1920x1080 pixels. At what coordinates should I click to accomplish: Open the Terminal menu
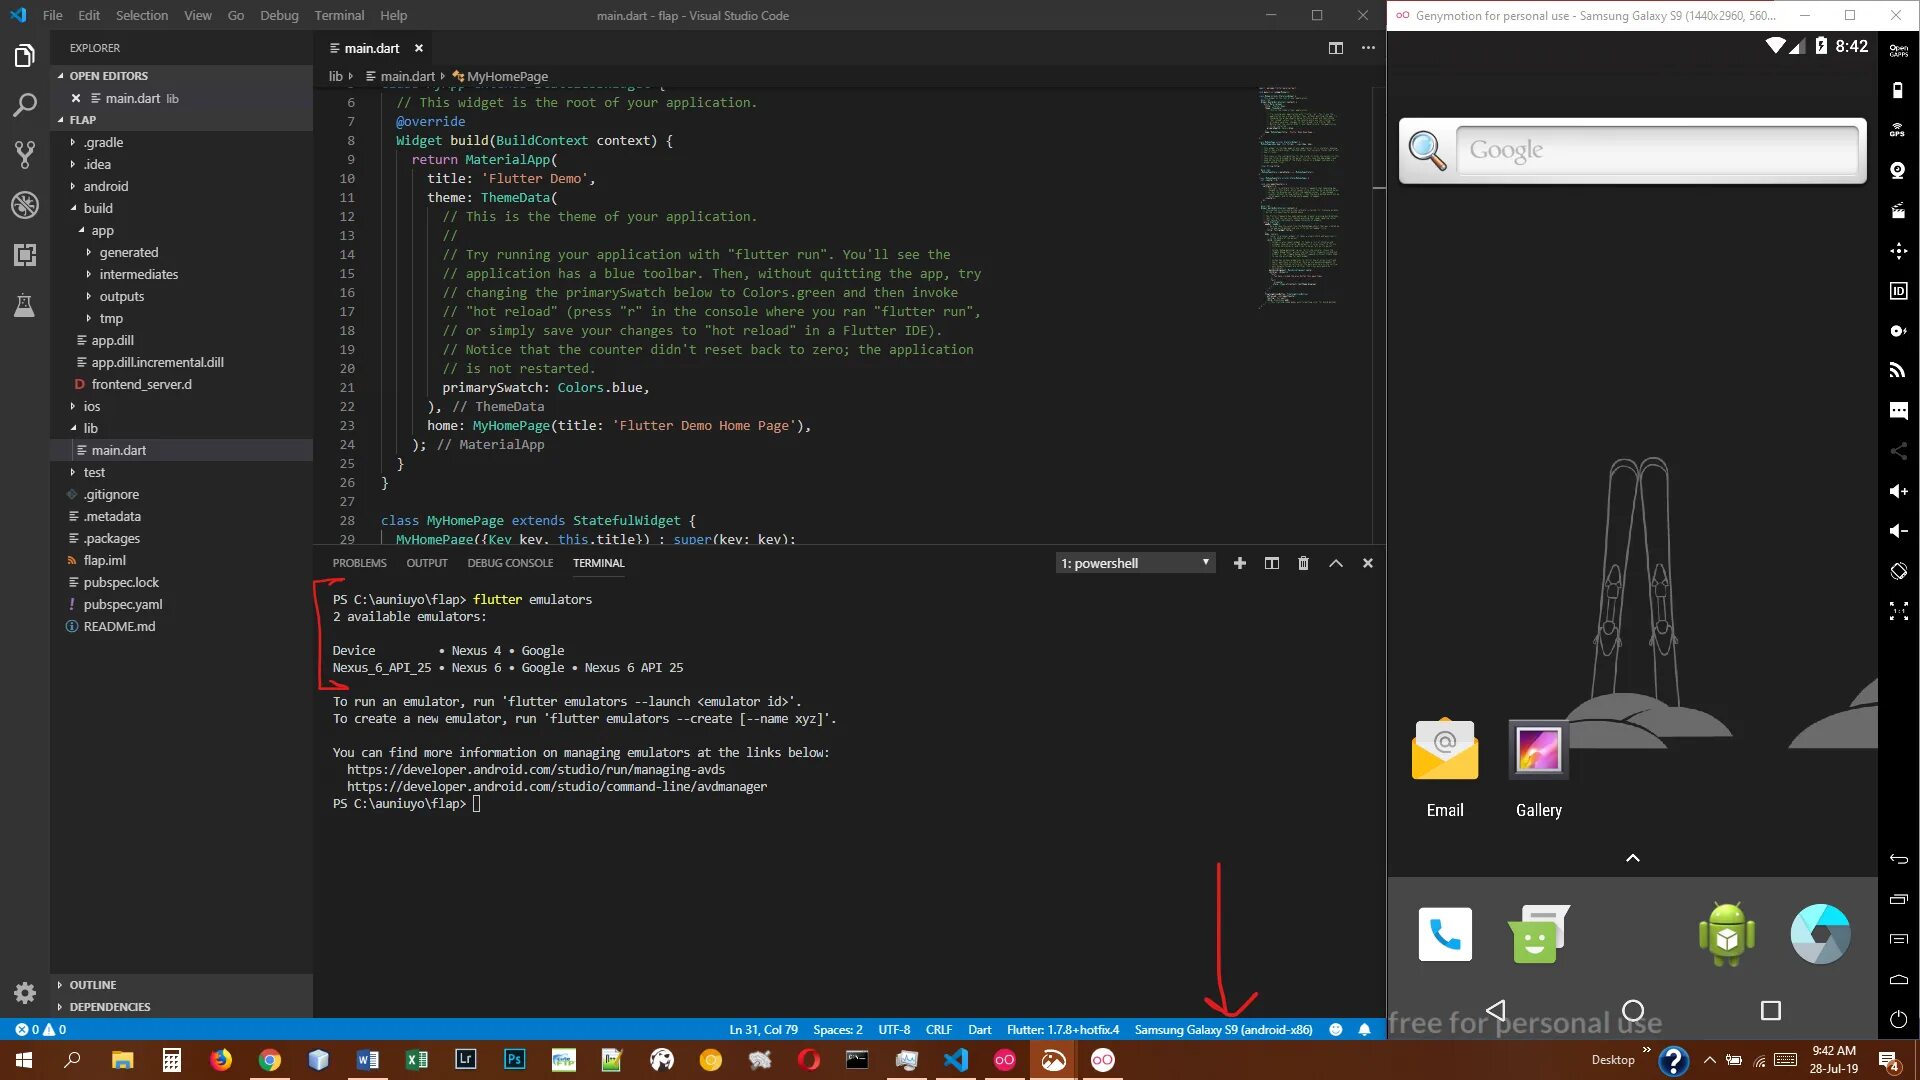(339, 15)
